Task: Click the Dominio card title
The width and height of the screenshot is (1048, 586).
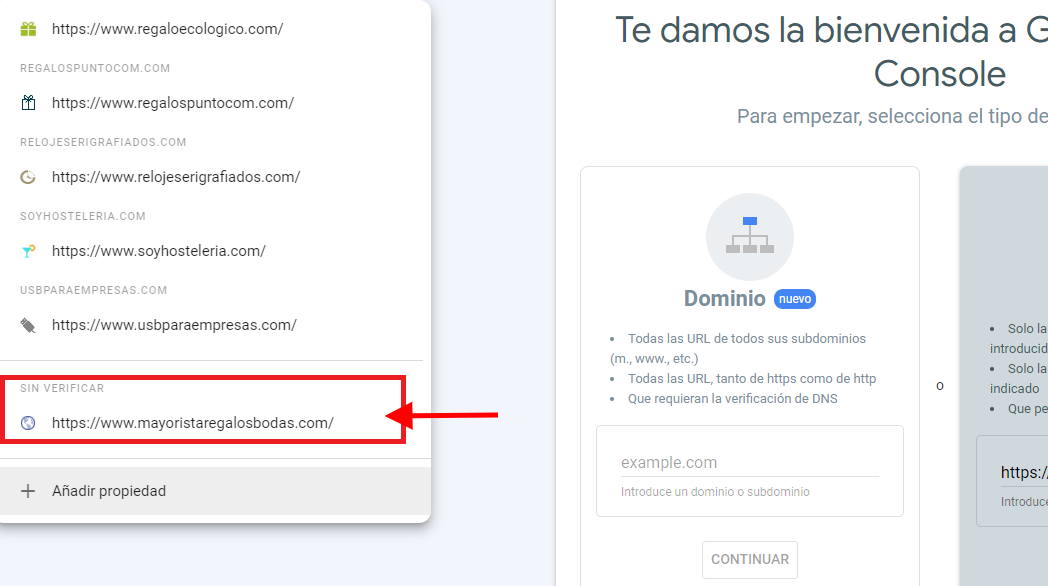Action: click(725, 299)
